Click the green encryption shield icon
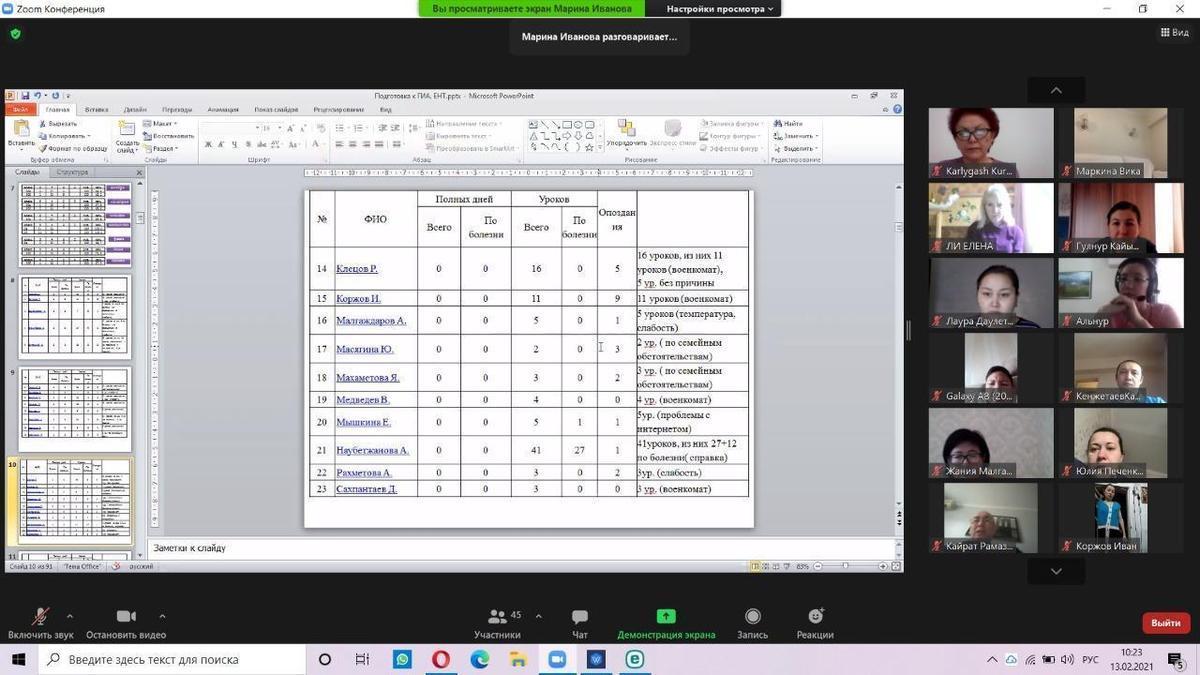The width and height of the screenshot is (1200, 675). 15,33
